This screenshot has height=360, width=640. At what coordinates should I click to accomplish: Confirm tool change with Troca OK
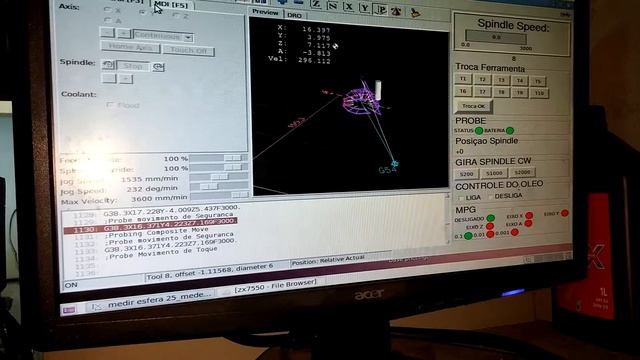(x=473, y=106)
